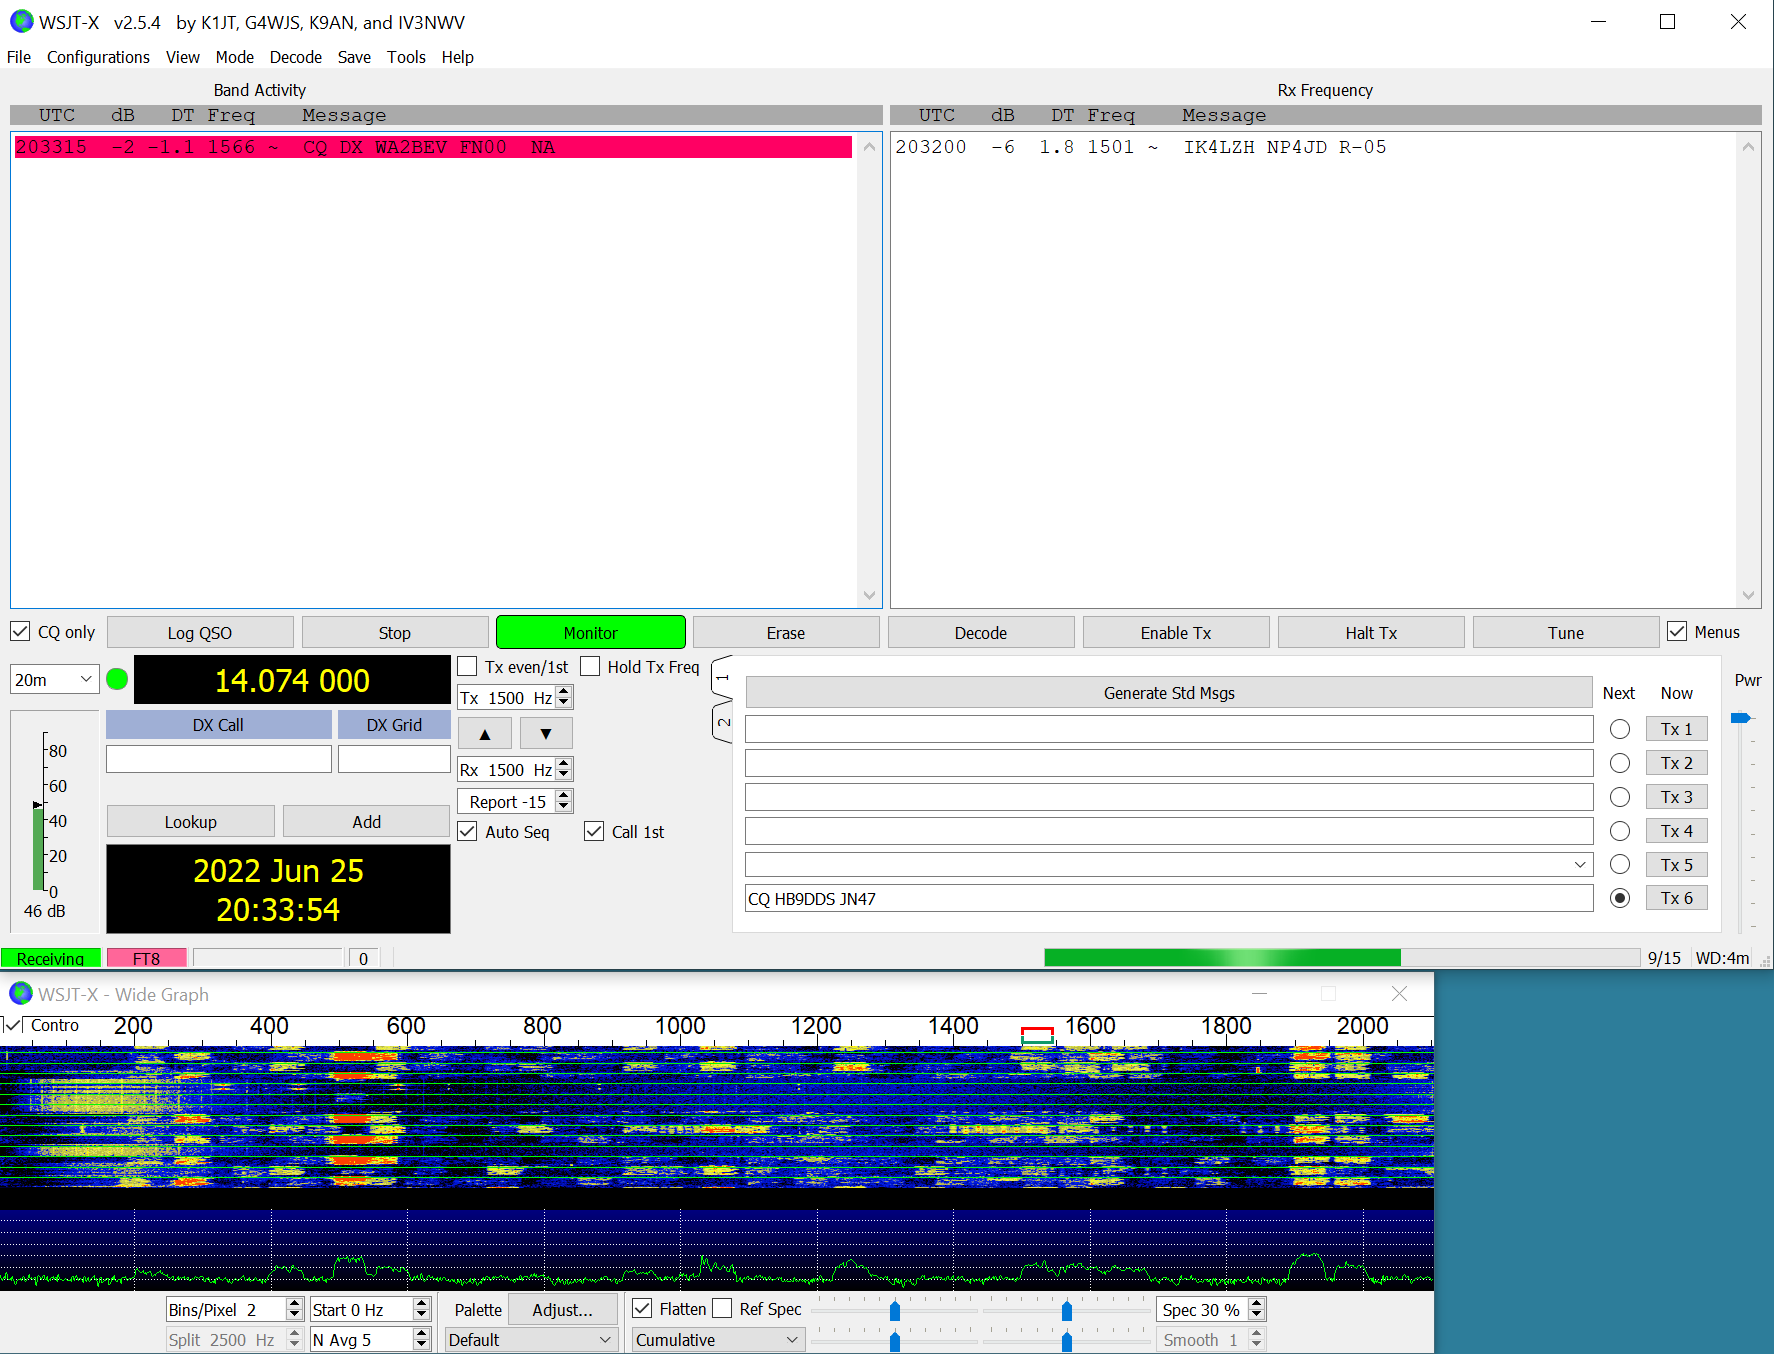Open the Mode menu

click(235, 57)
